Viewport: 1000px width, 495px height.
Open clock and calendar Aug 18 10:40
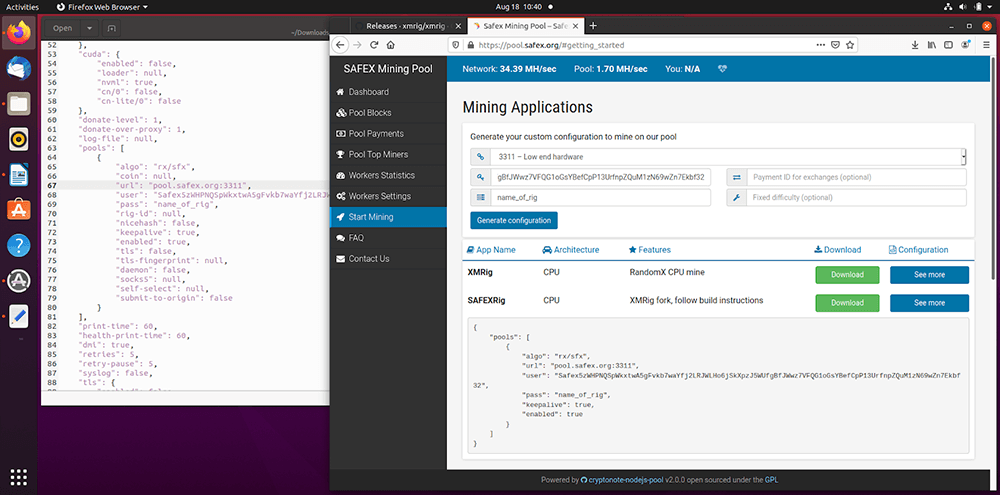(x=517, y=6)
